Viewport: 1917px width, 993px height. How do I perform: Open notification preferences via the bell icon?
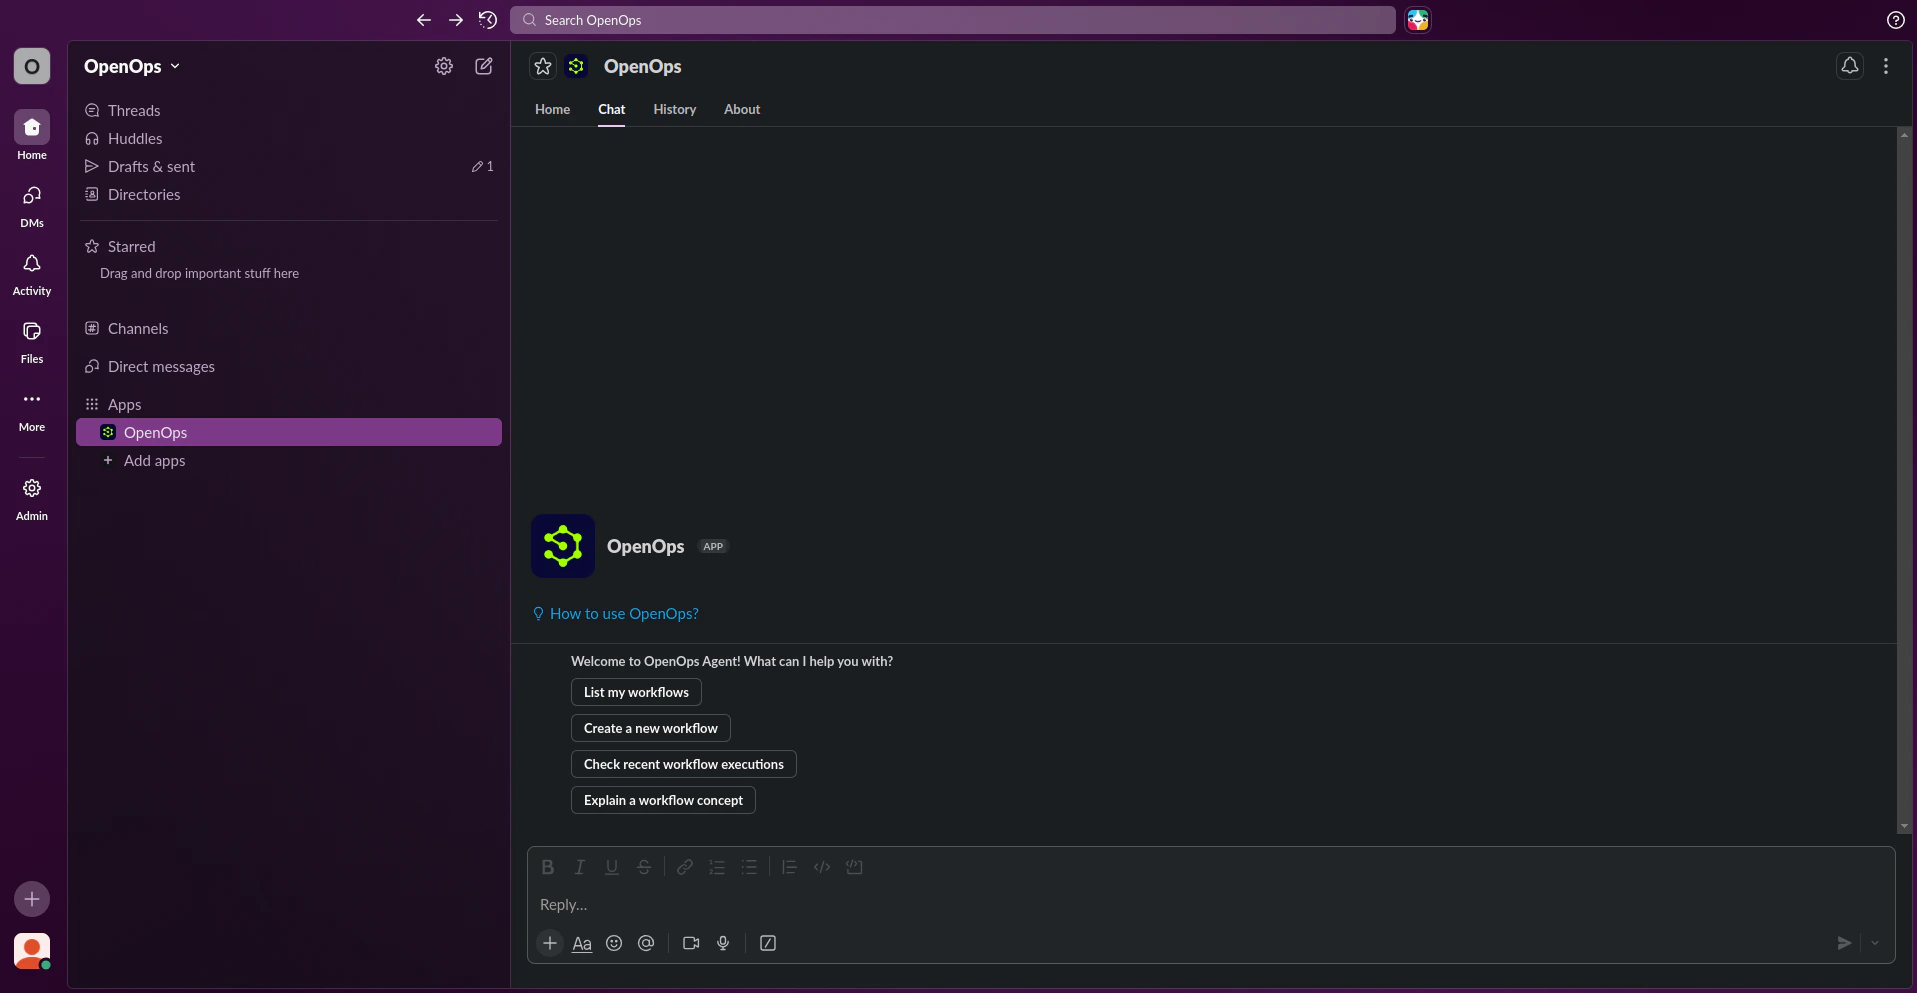[x=1849, y=65]
